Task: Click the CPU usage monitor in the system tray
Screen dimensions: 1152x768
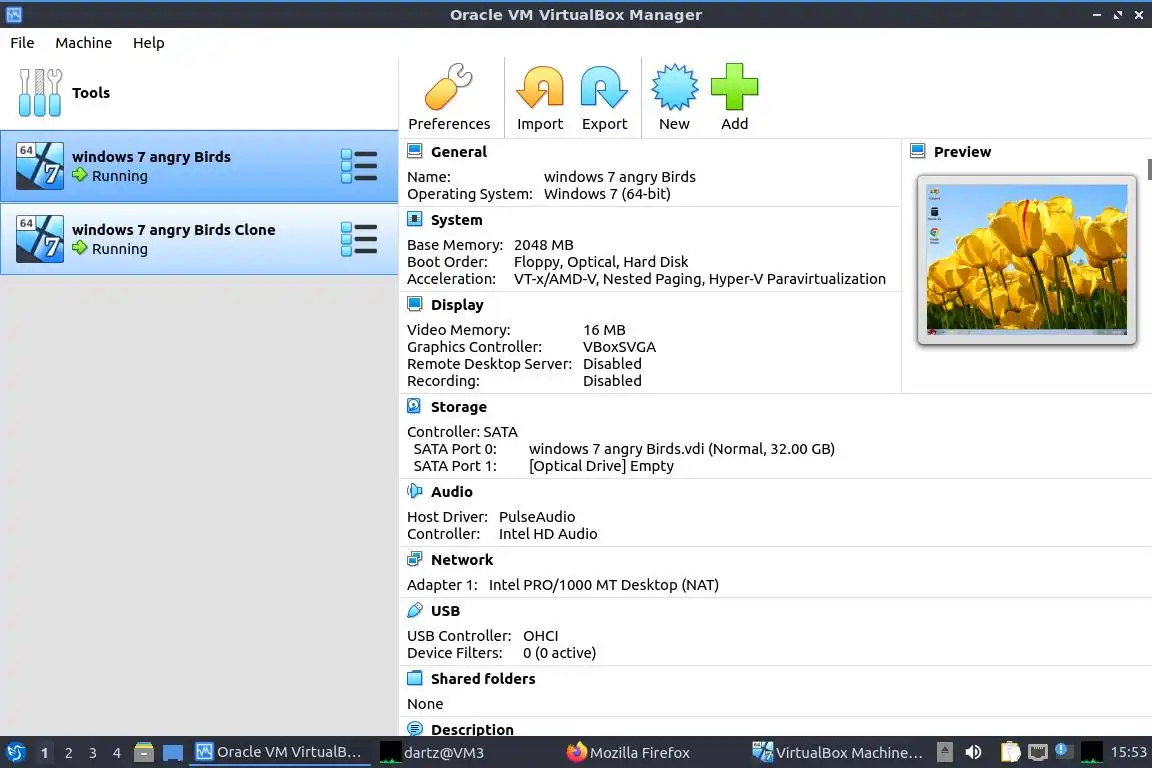Action: click(x=1091, y=752)
